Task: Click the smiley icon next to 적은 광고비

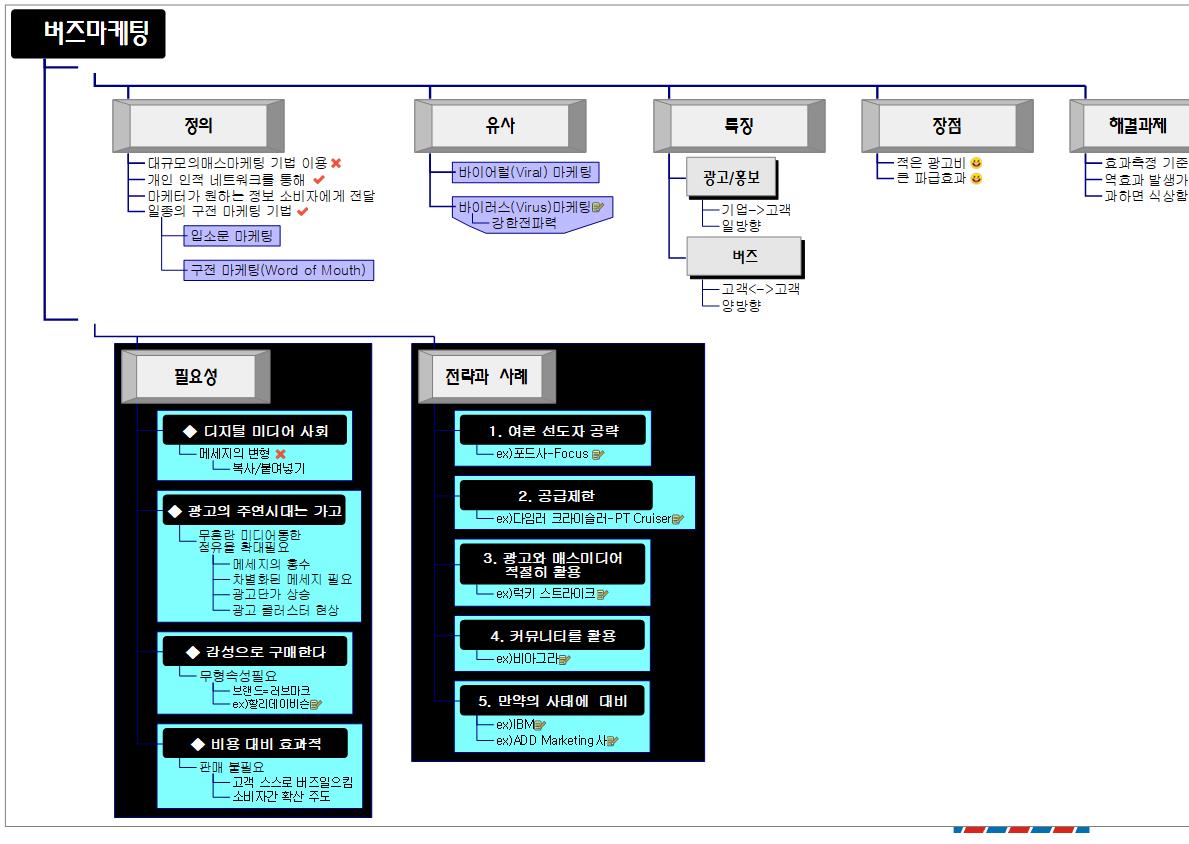Action: tap(977, 162)
